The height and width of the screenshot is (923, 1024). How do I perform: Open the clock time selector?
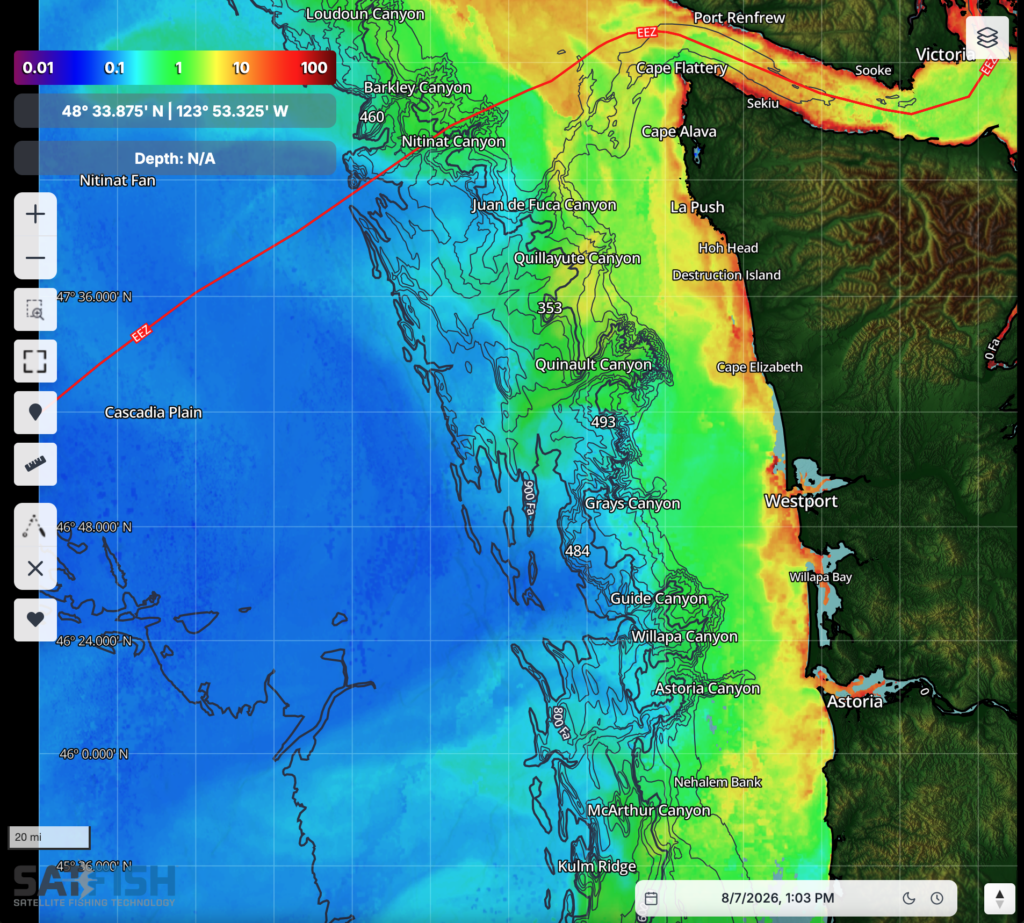pos(937,898)
